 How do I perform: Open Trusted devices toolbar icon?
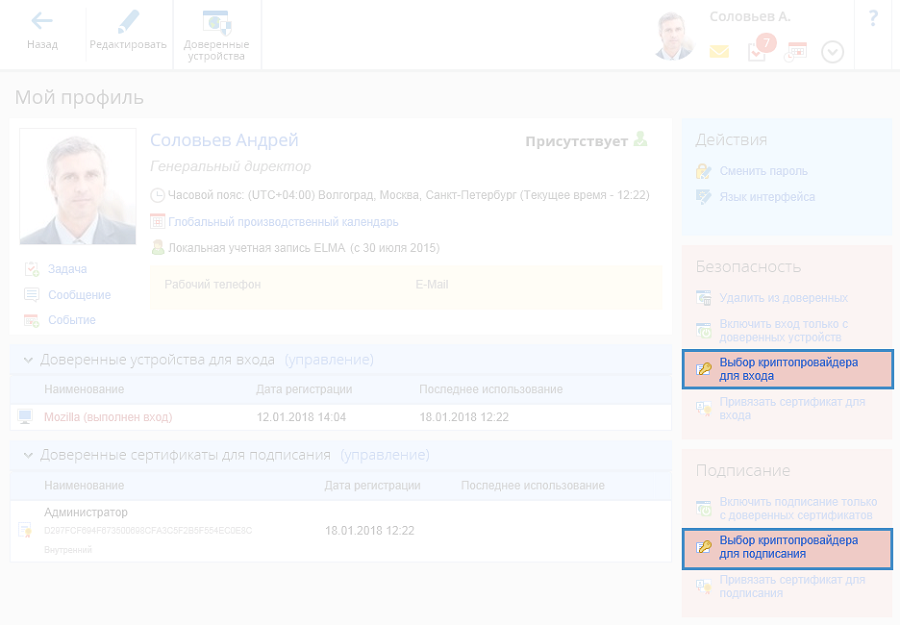click(216, 21)
